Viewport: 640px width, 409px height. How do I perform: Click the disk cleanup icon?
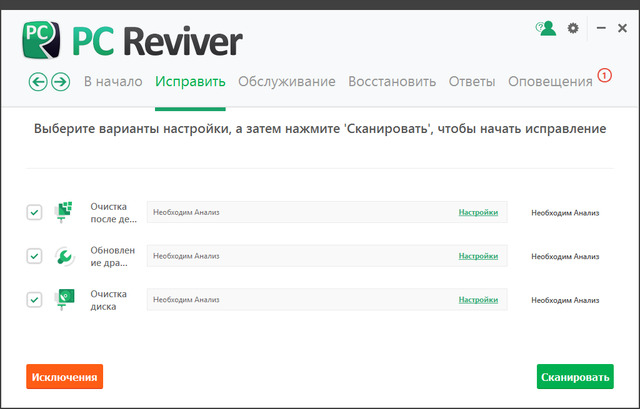pyautogui.click(x=63, y=299)
